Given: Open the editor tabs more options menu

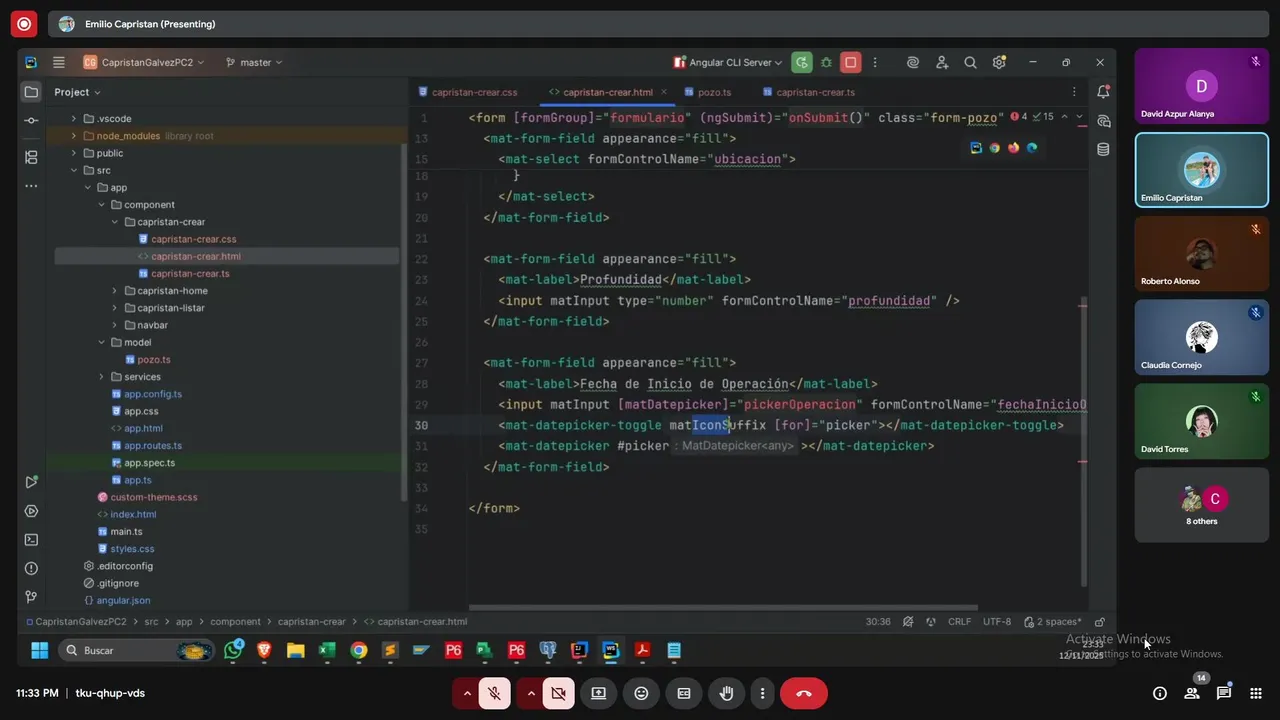Looking at the screenshot, I should pyautogui.click(x=1075, y=92).
